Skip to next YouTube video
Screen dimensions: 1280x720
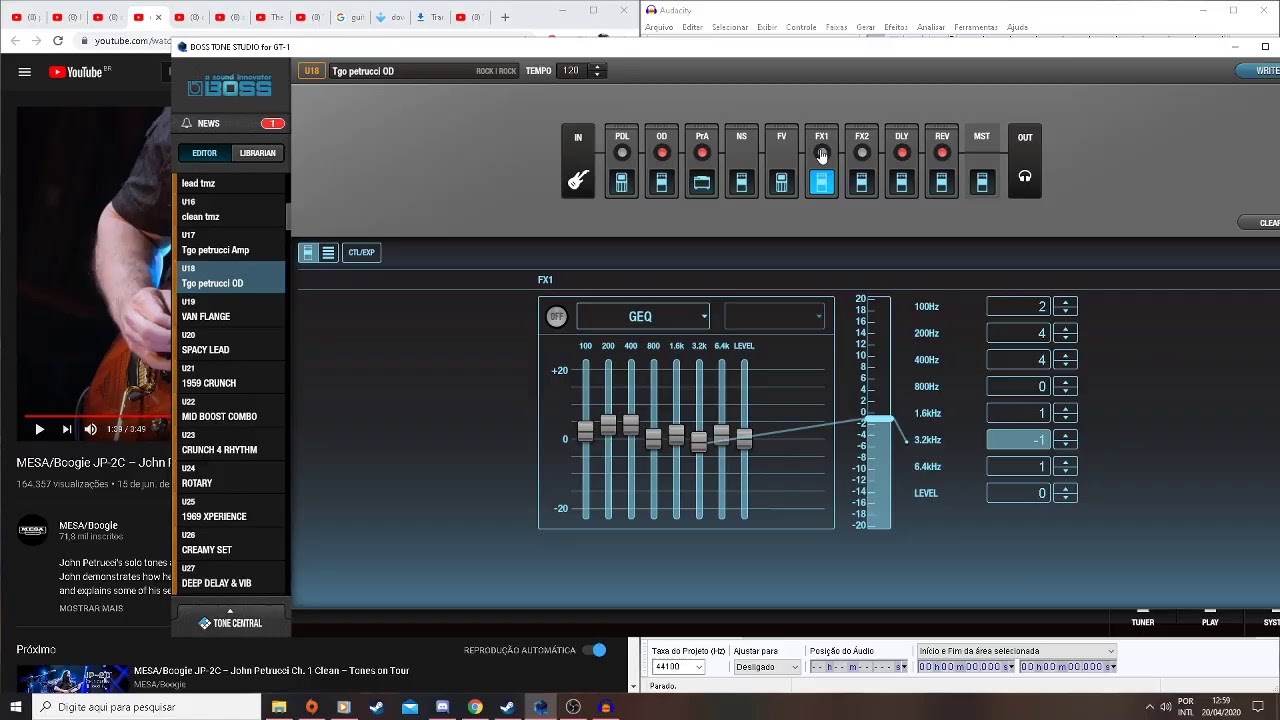[x=66, y=429]
